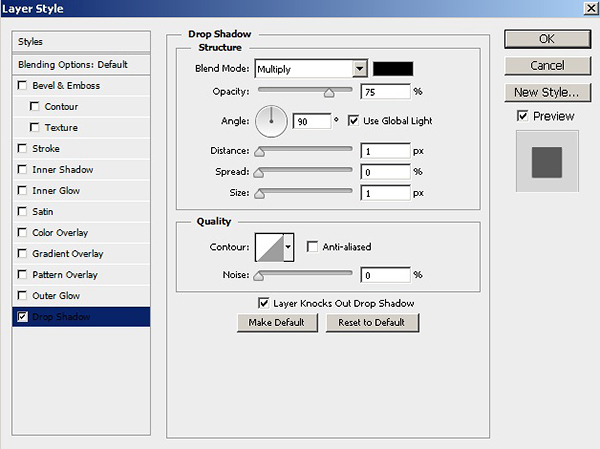Uncheck Layer Knocks Out Drop Shadow
Screen dimensions: 600x449
tap(263, 303)
